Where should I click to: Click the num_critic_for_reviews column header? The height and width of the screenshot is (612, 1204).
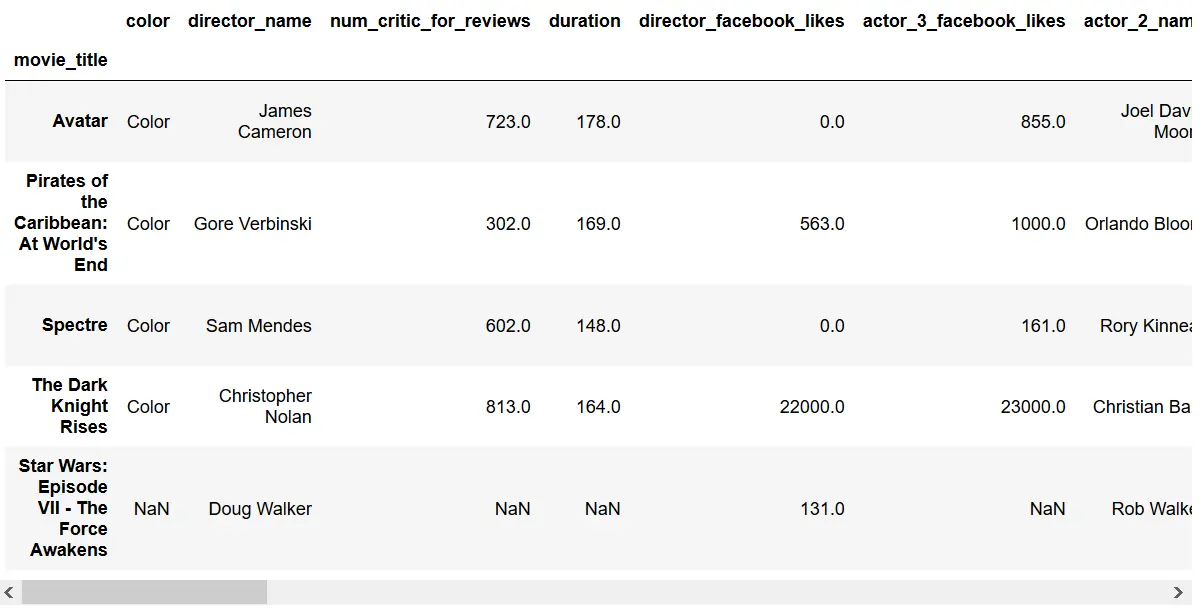[430, 21]
